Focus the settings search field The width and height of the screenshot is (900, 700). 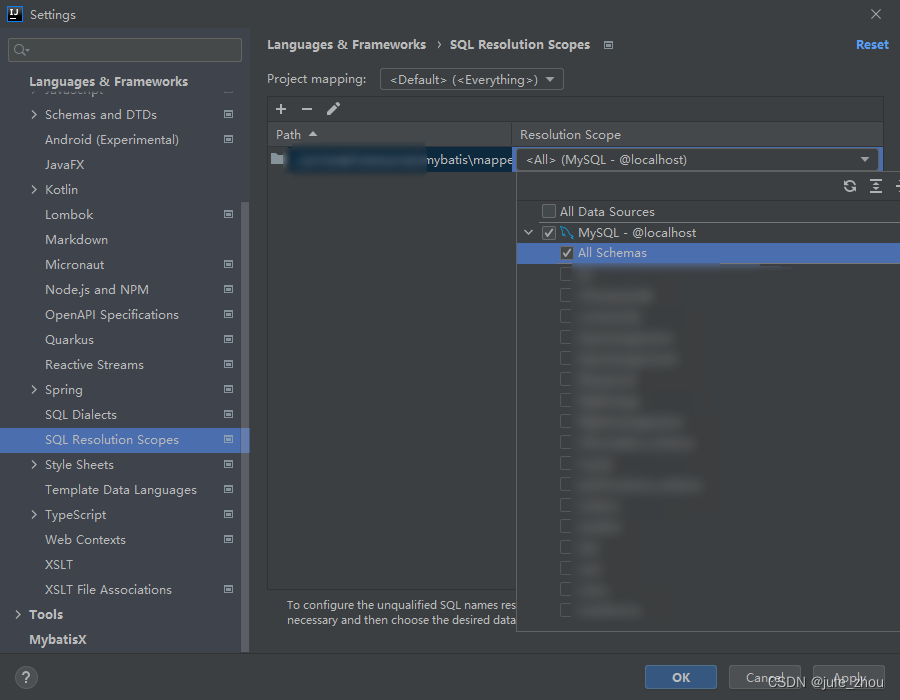point(125,50)
